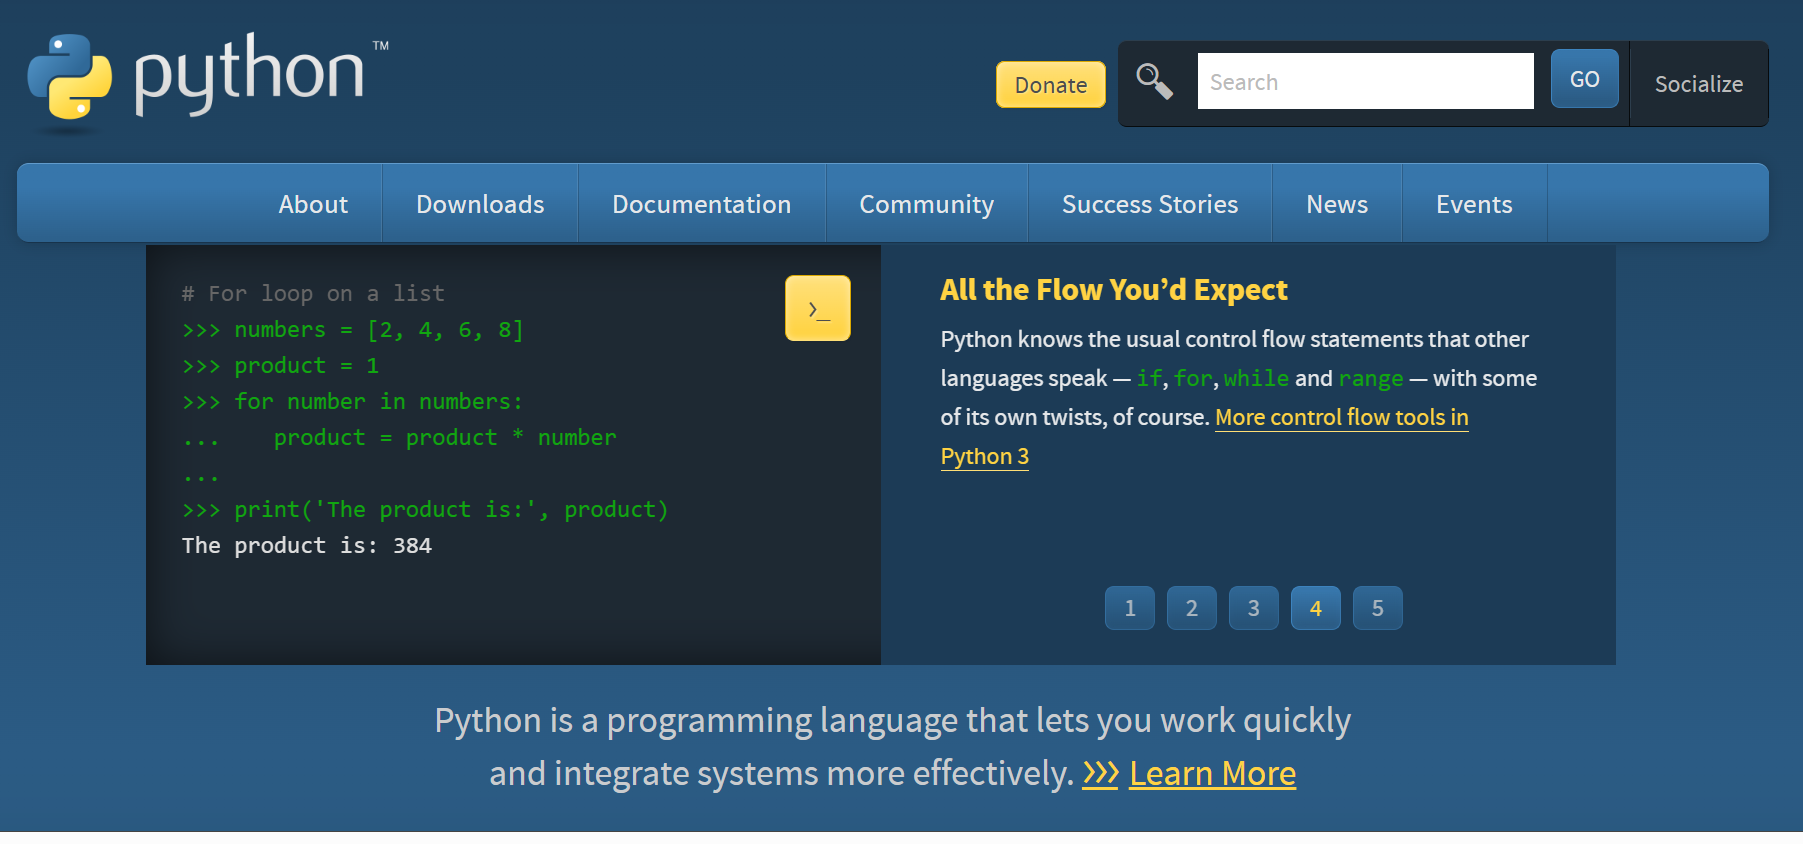Open the Documentation menu
Screen dimensions: 1803x844
click(701, 204)
